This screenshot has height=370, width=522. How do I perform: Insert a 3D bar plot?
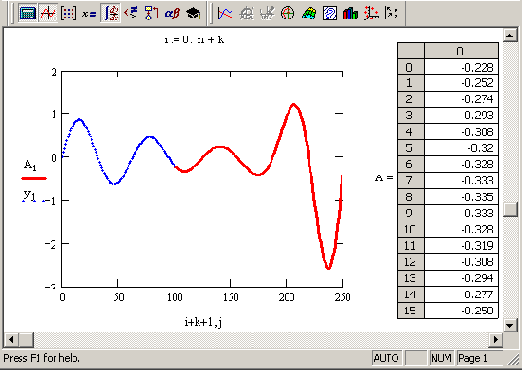point(350,13)
